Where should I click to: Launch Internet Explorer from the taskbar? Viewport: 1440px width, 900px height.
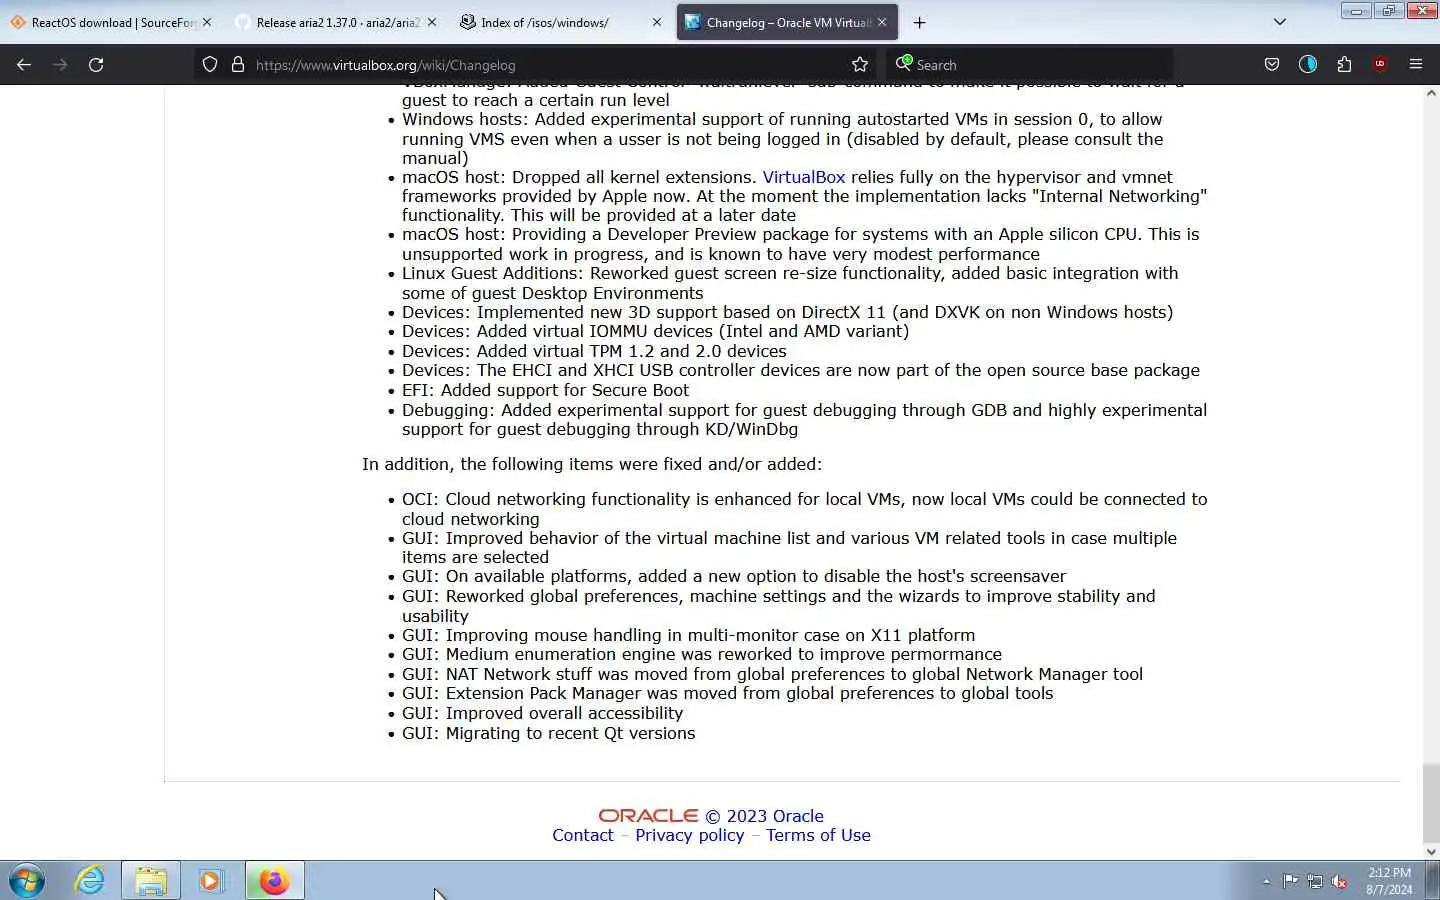[x=90, y=880]
